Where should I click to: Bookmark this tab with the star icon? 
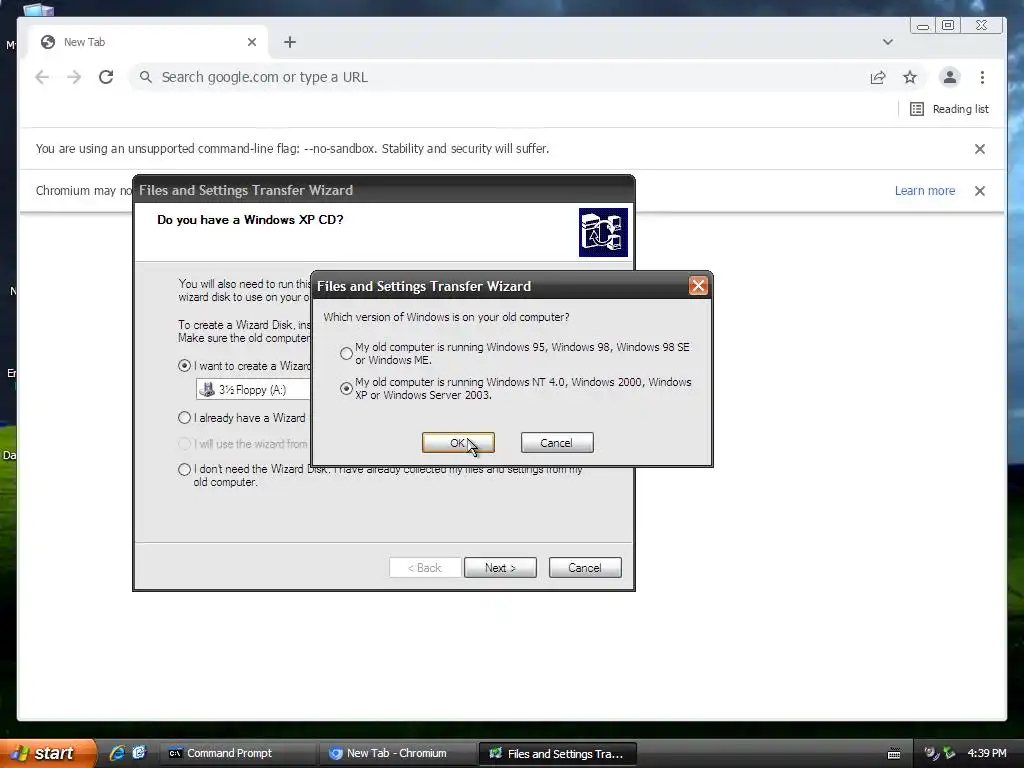coord(910,77)
